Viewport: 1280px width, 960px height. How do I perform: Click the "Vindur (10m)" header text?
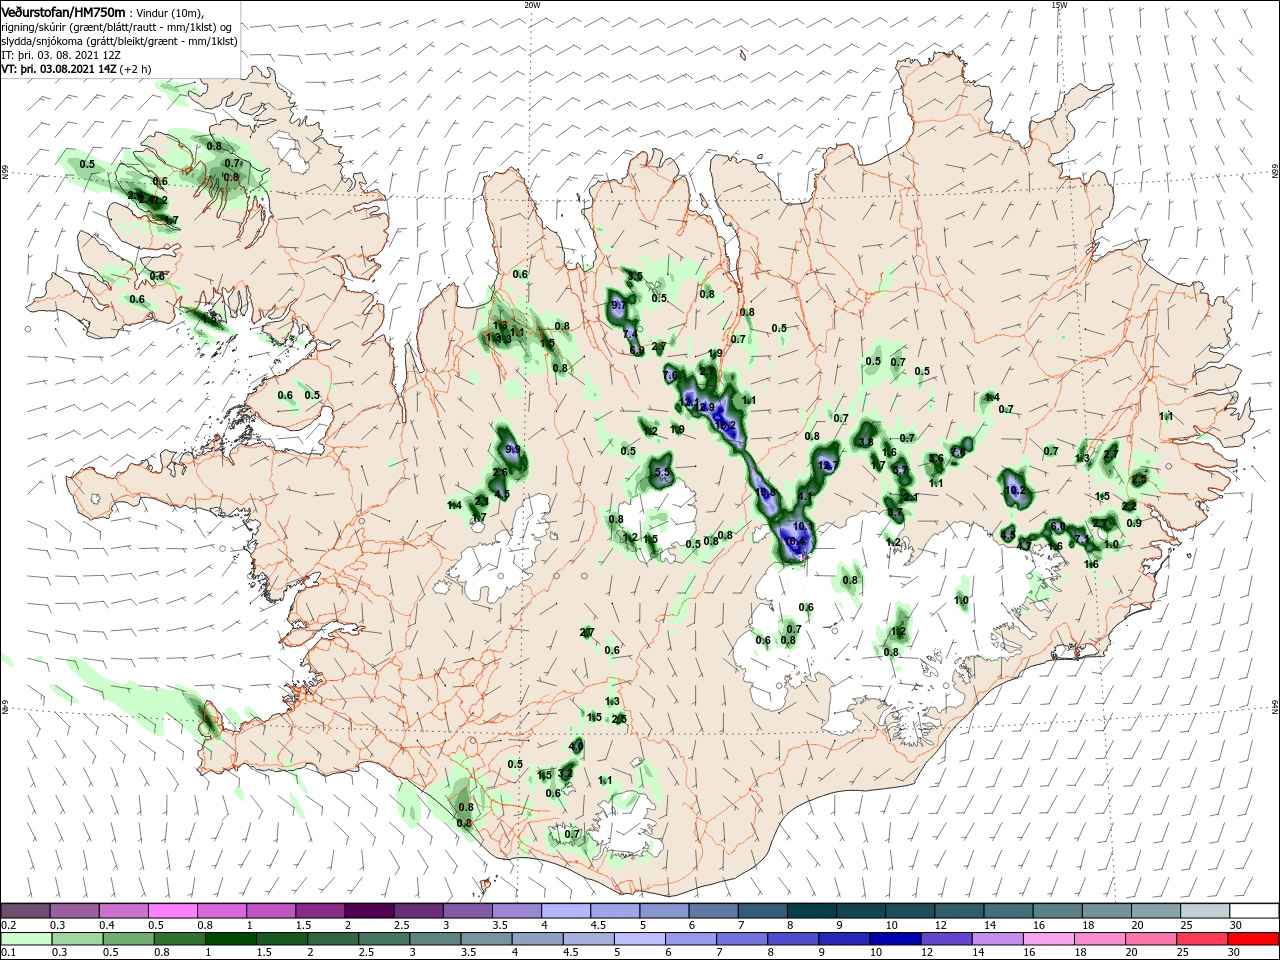pyautogui.click(x=169, y=13)
